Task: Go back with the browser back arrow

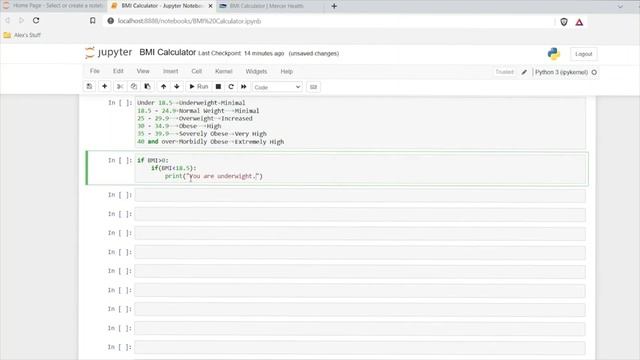Action: 7,20
